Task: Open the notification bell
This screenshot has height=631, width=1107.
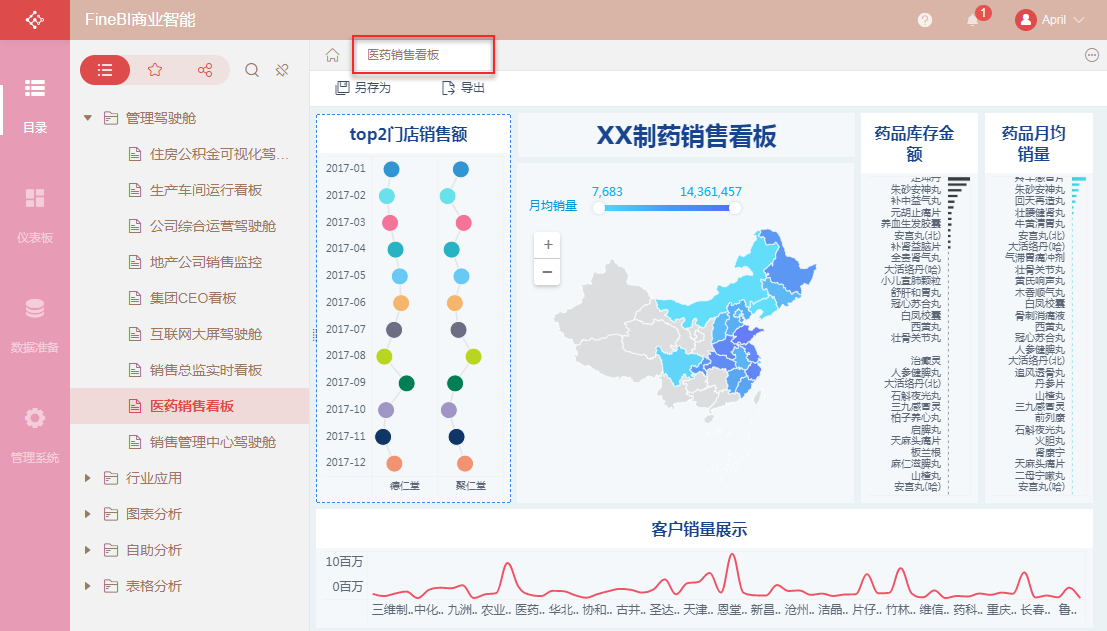Action: (973, 20)
